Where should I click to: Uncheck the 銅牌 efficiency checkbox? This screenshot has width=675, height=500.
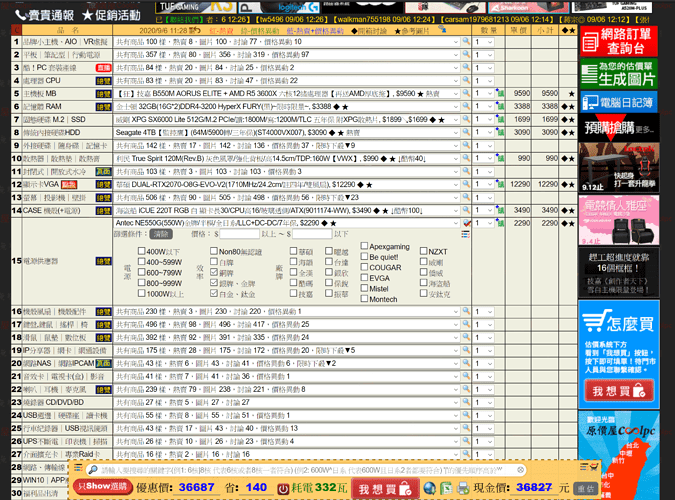[214, 272]
